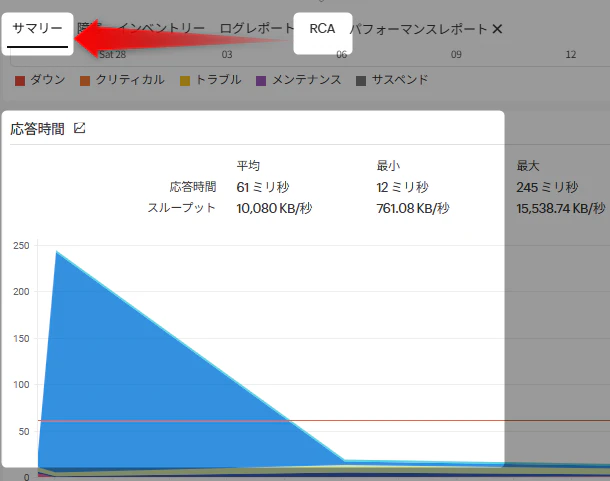Switch to the インベントリー tab
The height and width of the screenshot is (481, 610).
coord(161,28)
